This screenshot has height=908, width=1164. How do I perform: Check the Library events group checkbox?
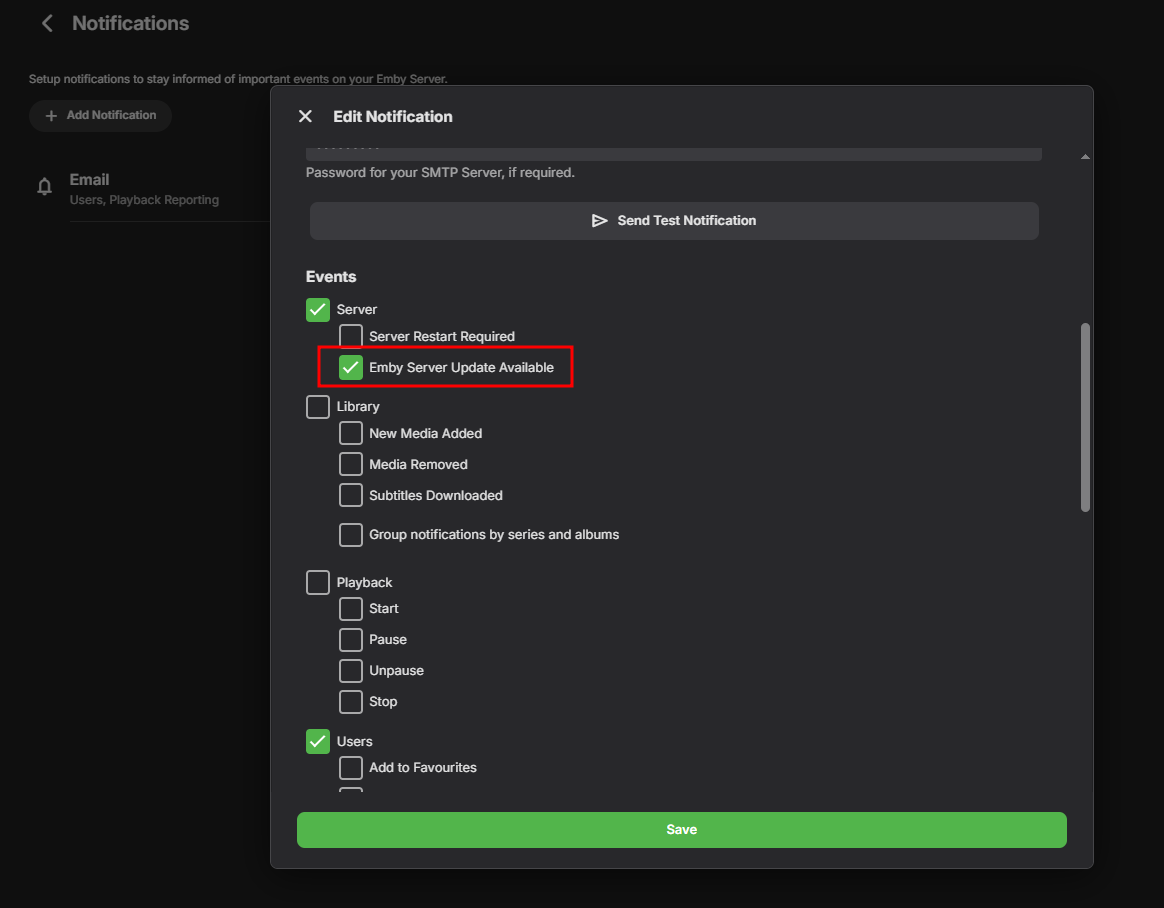(318, 407)
